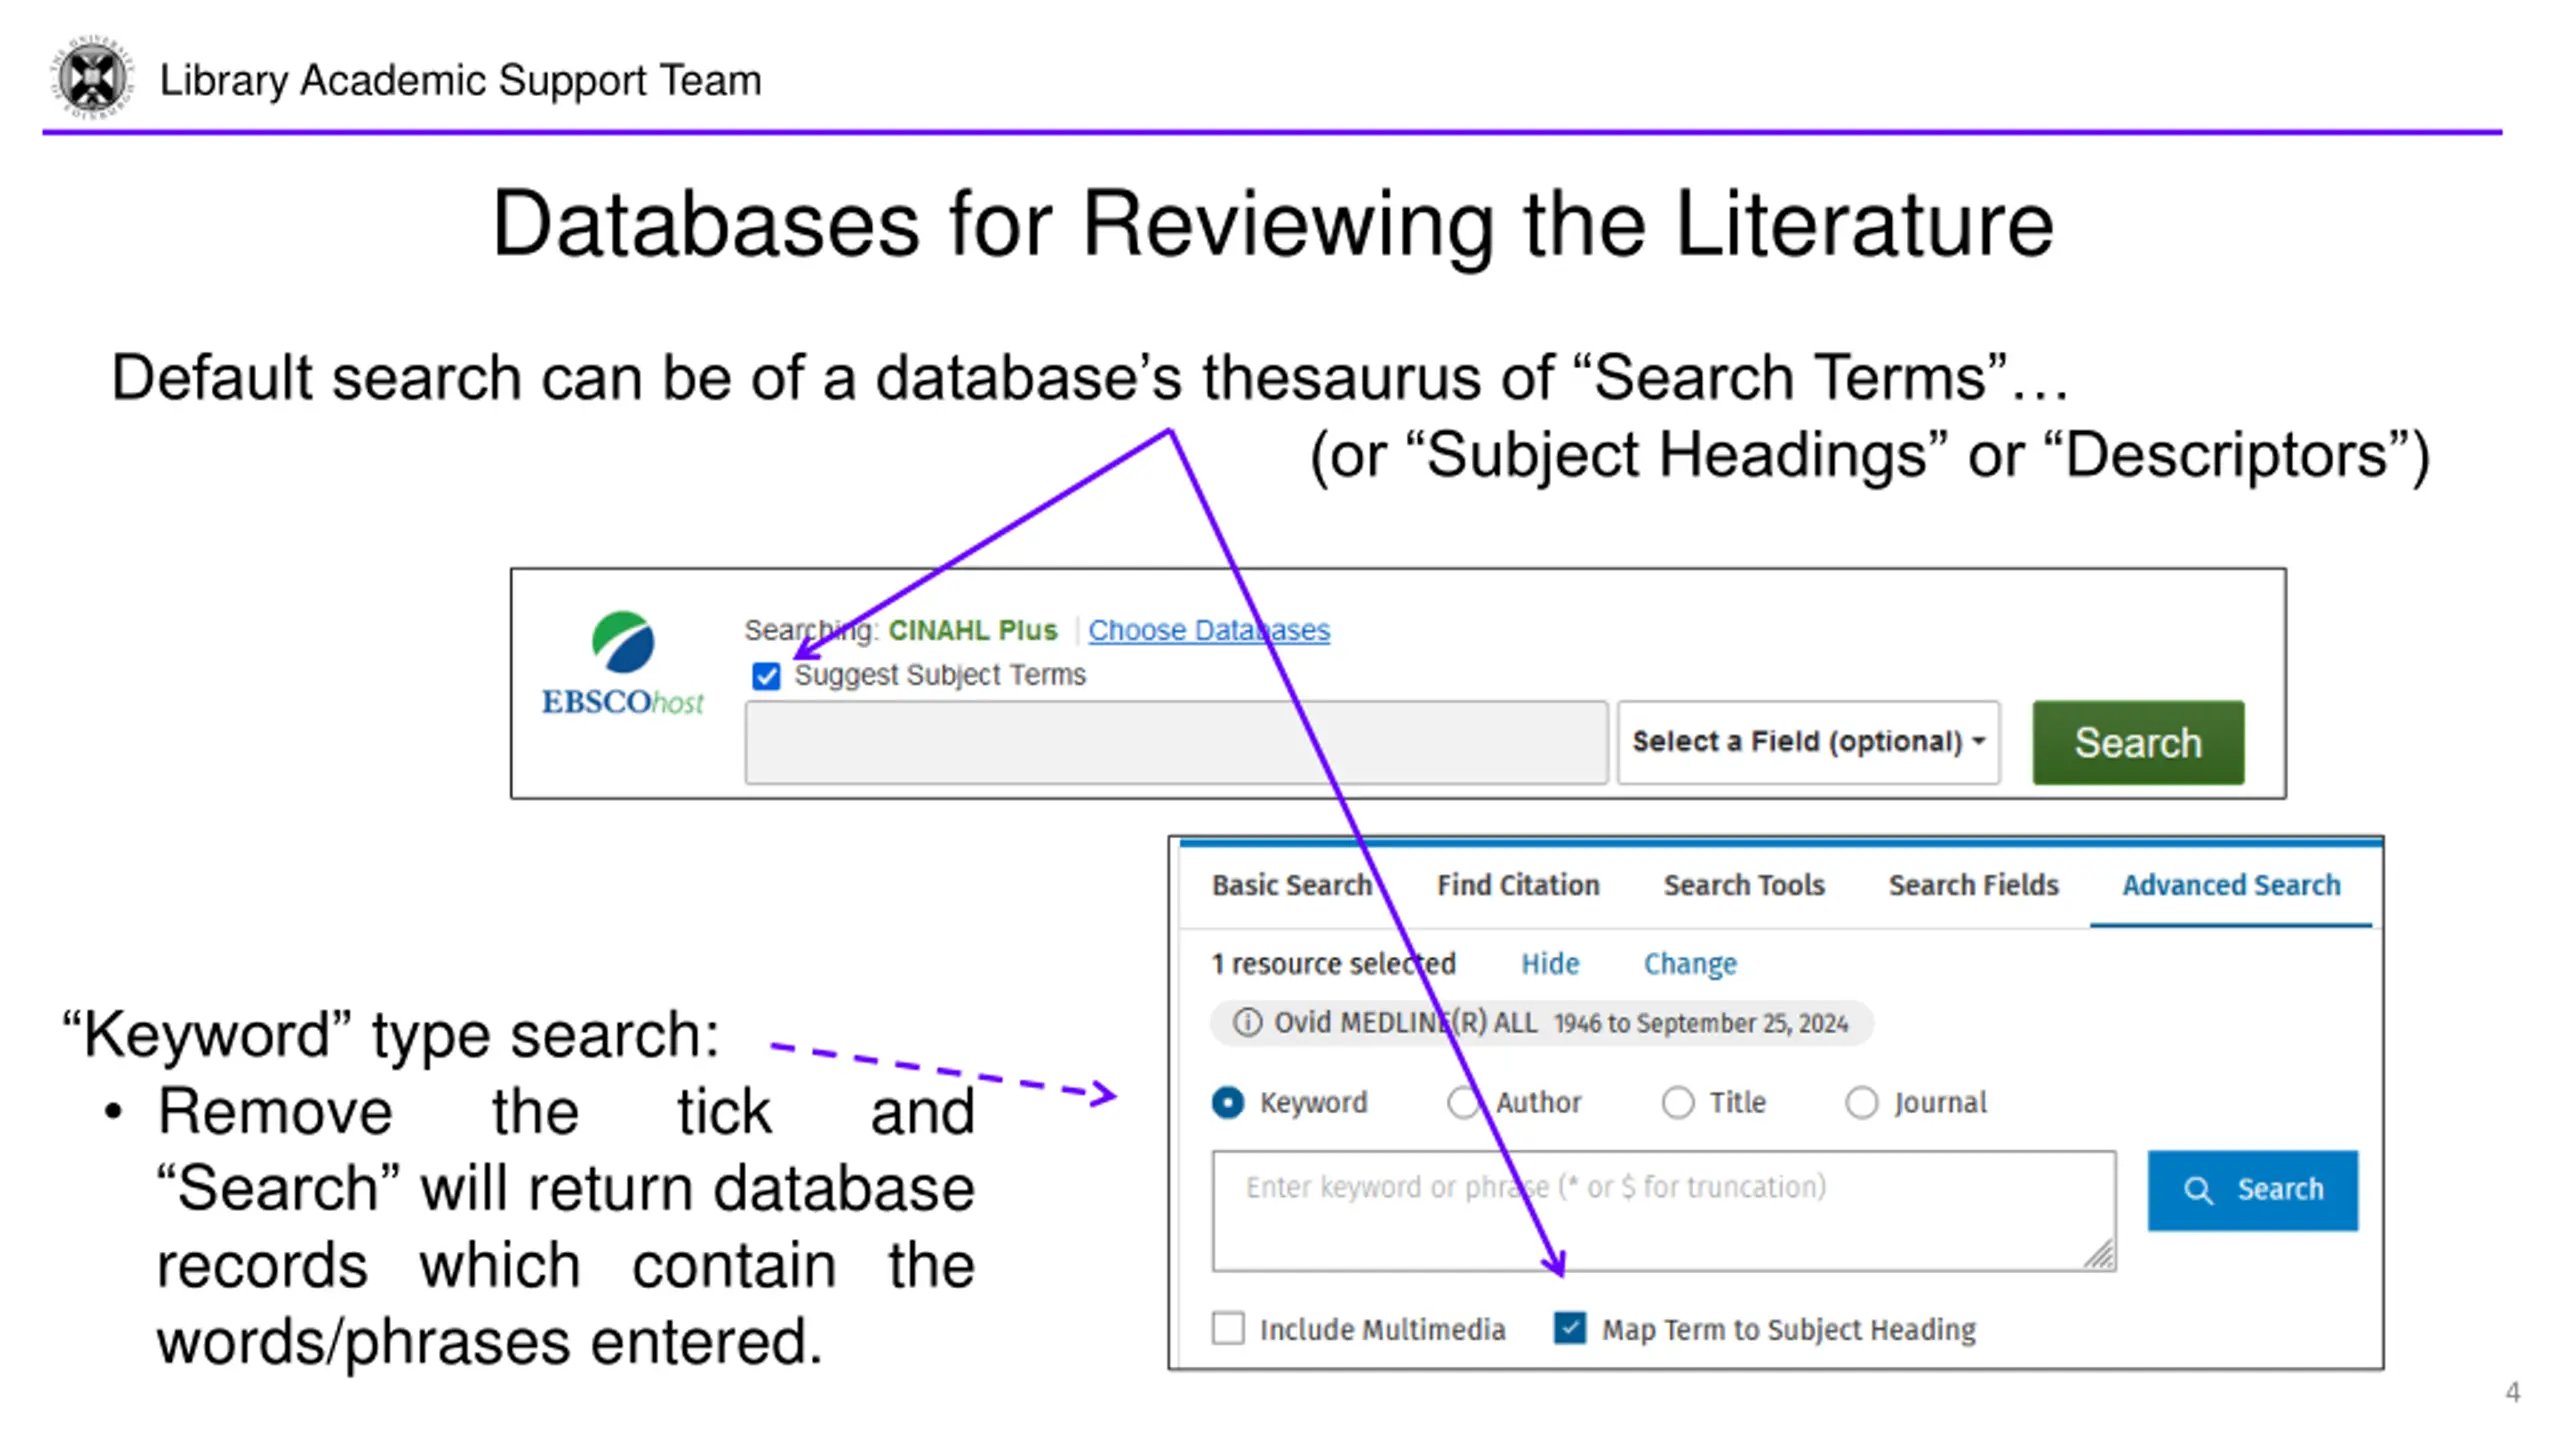Select the Keyword radio button

(1227, 1102)
